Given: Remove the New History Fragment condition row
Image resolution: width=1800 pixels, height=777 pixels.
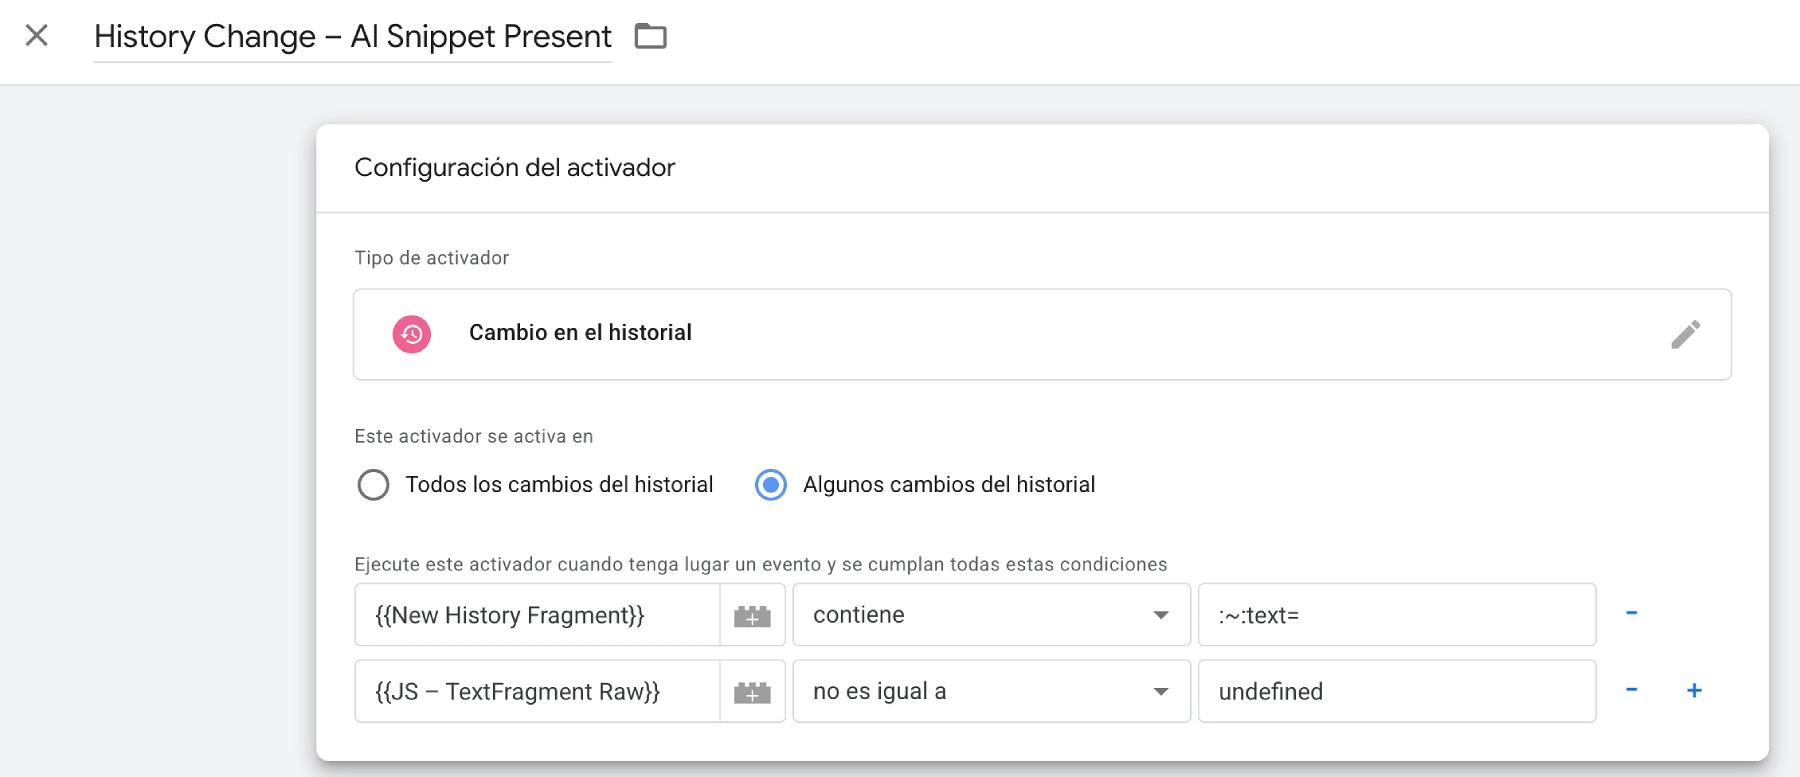Looking at the screenshot, I should 1631,613.
